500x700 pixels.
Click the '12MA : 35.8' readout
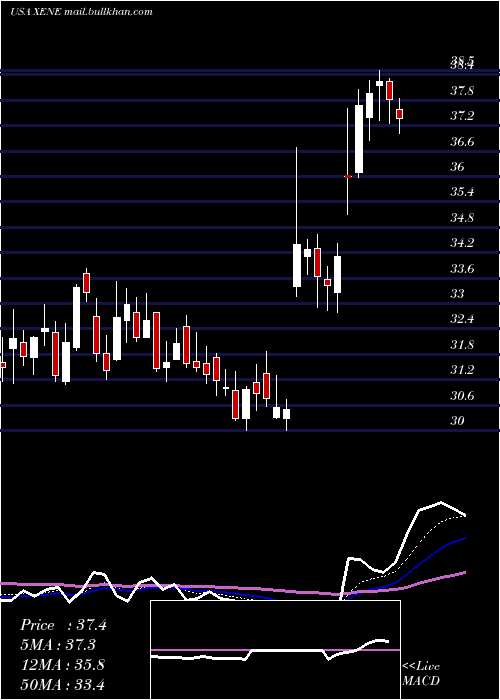(63, 664)
